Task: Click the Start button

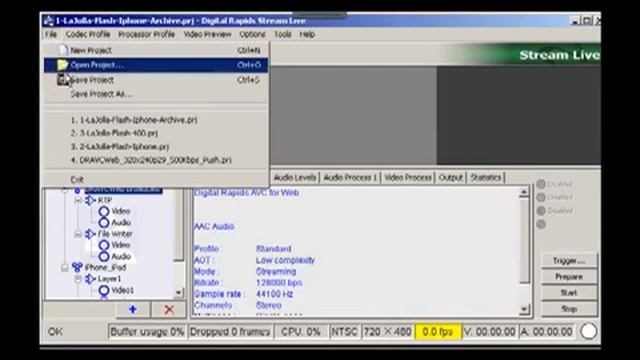Action: pos(569,293)
